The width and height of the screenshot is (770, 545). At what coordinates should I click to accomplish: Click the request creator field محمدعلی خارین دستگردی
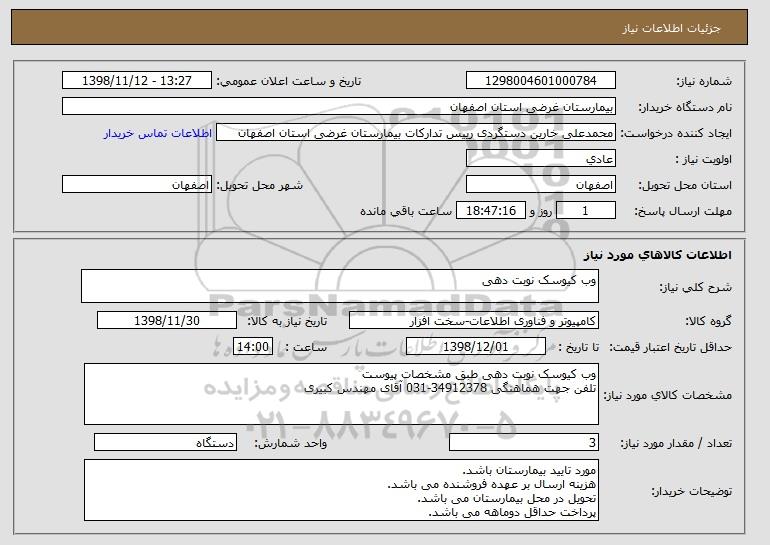416,133
